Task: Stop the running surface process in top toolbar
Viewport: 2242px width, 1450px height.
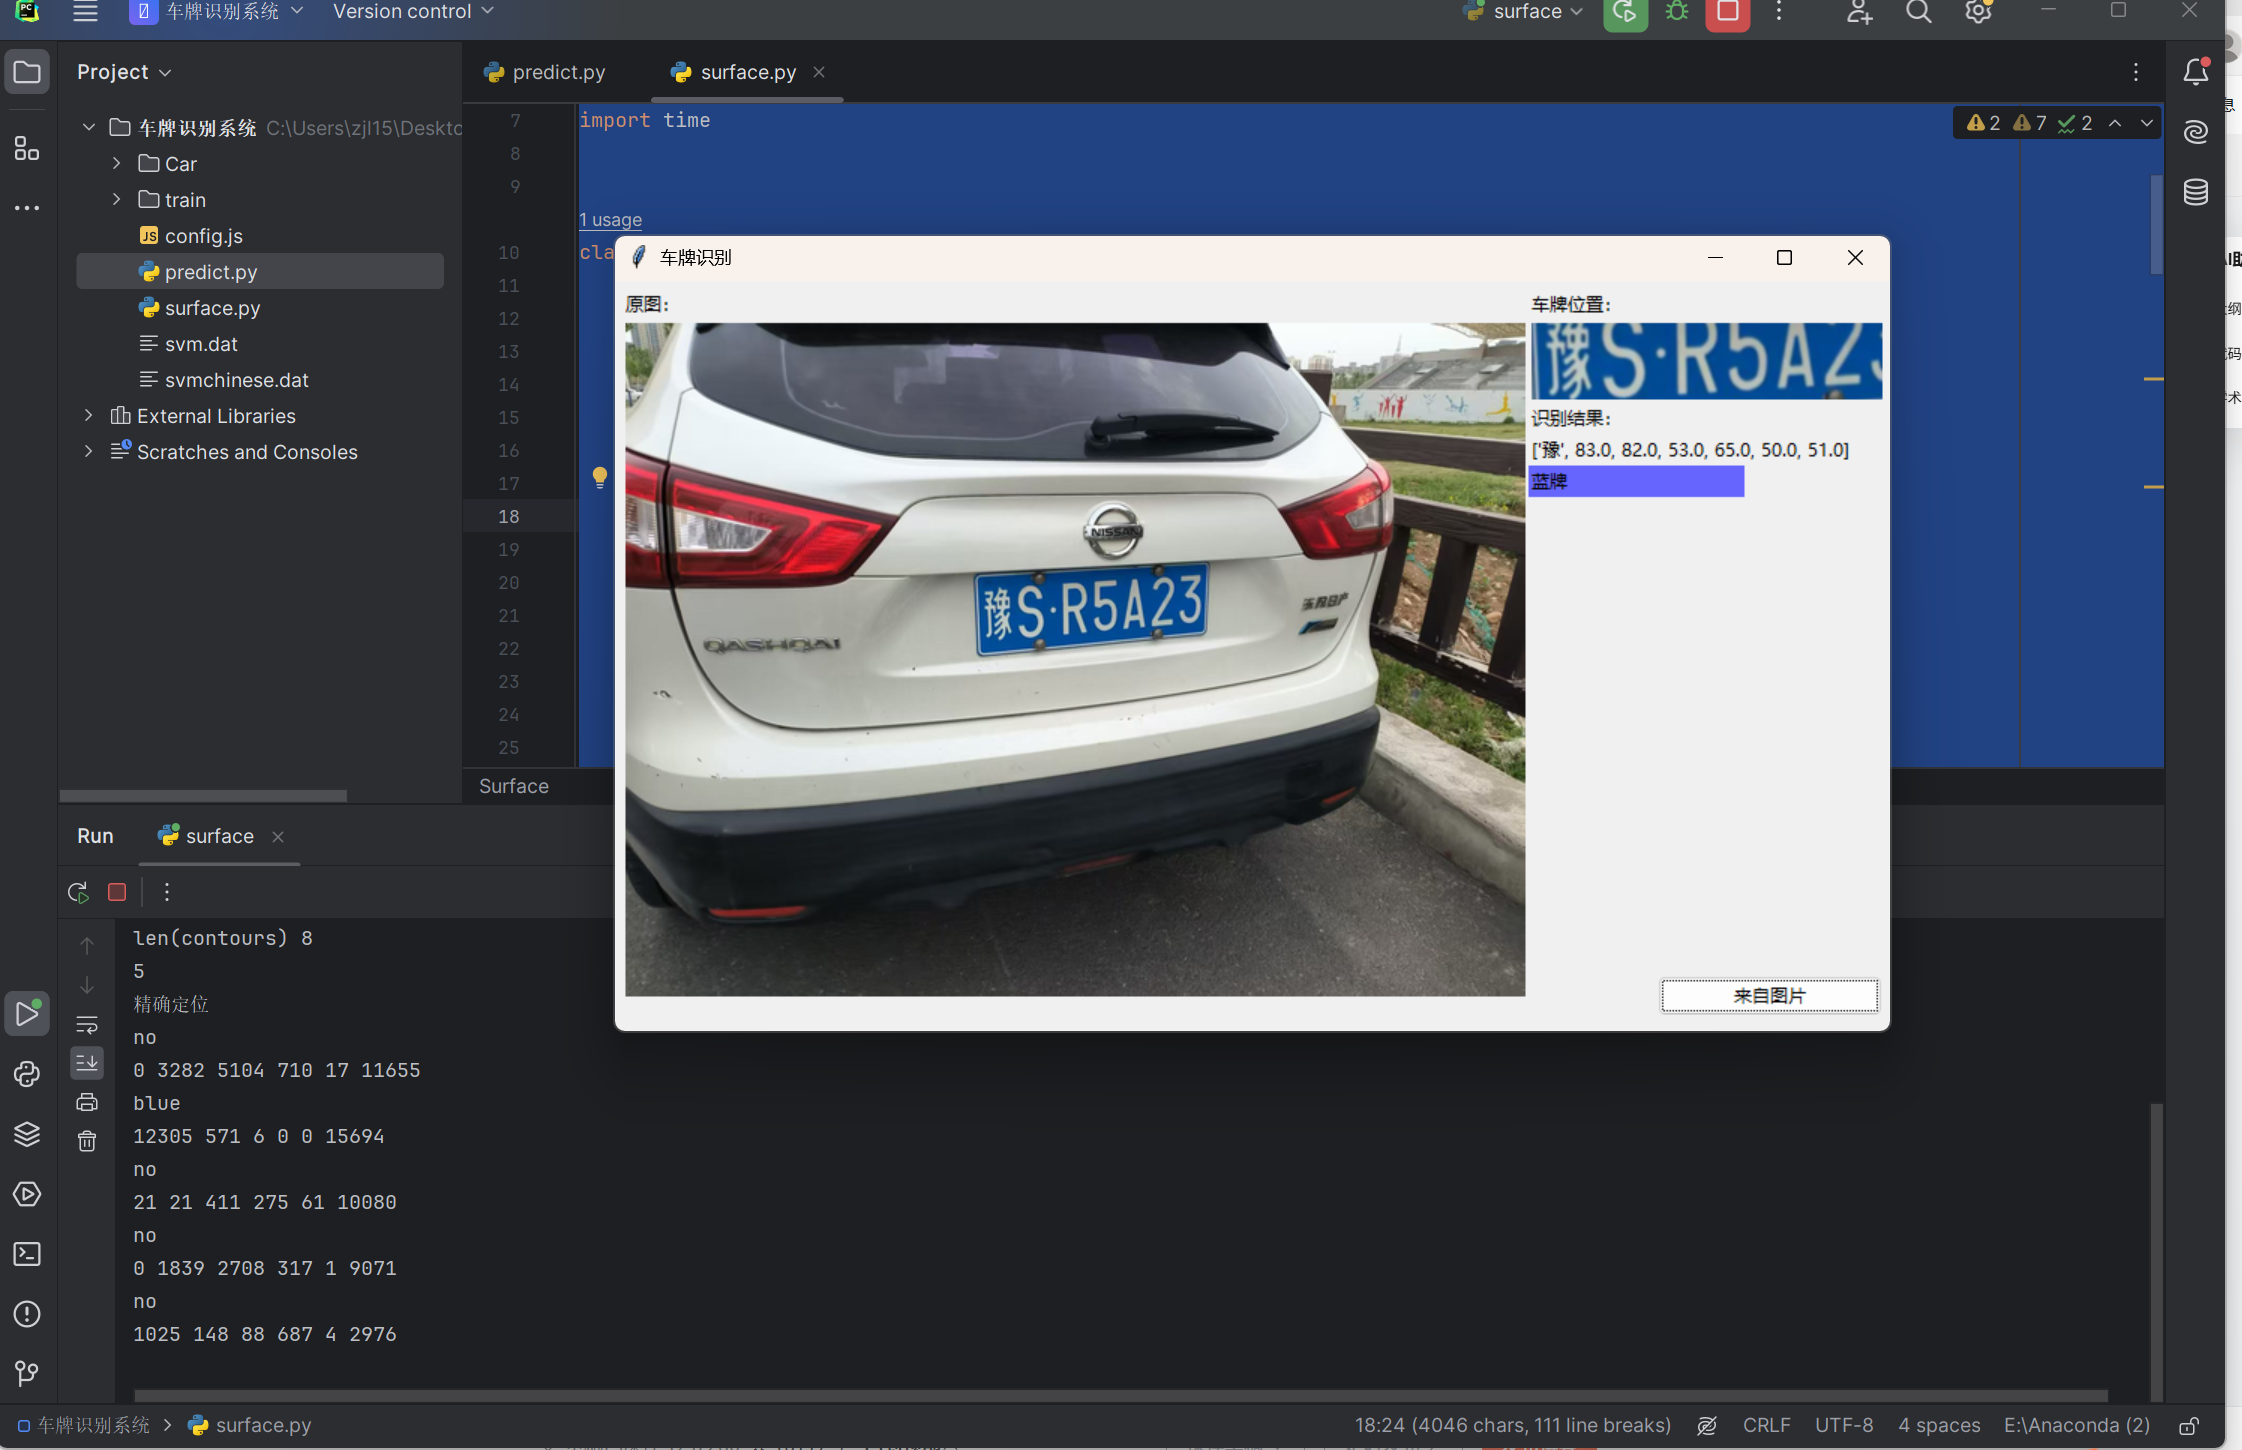Action: pos(1727,13)
